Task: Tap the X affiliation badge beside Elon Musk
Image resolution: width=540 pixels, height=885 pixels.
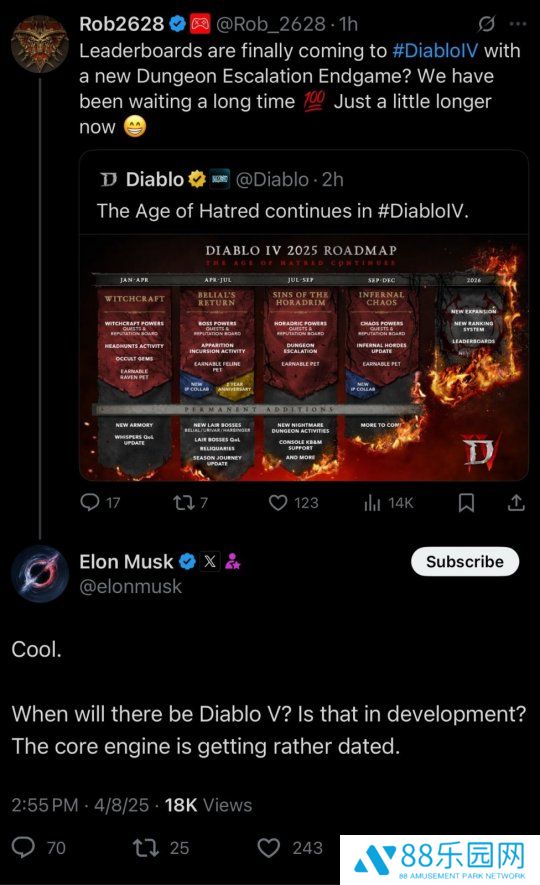Action: tap(210, 562)
